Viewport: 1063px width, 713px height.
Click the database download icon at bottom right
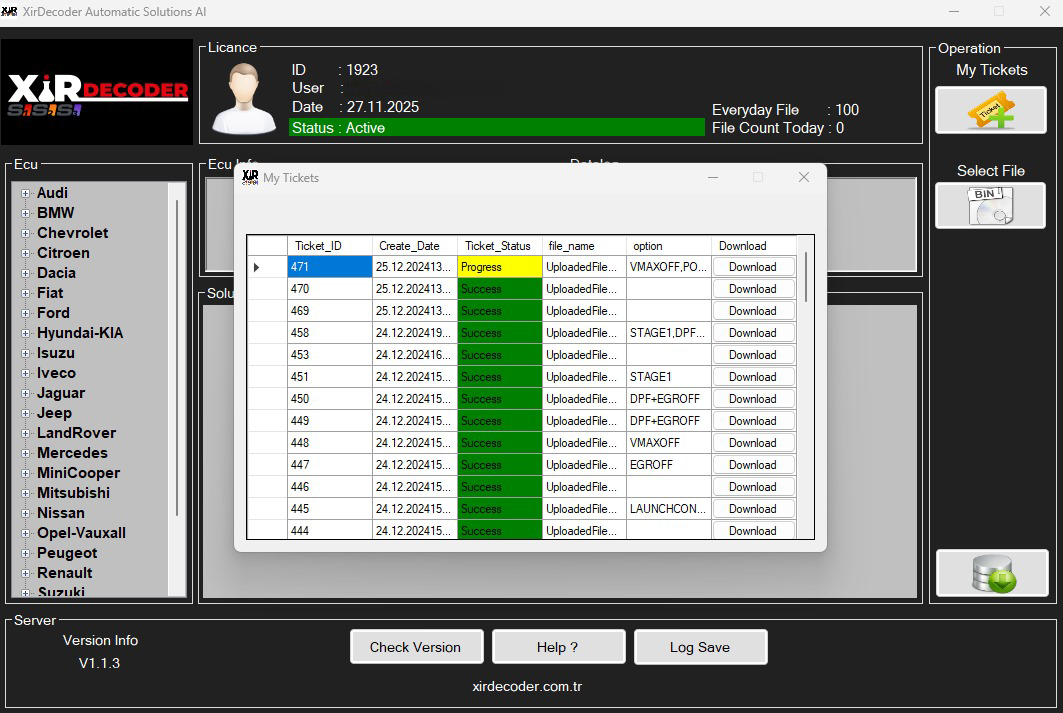coord(991,573)
